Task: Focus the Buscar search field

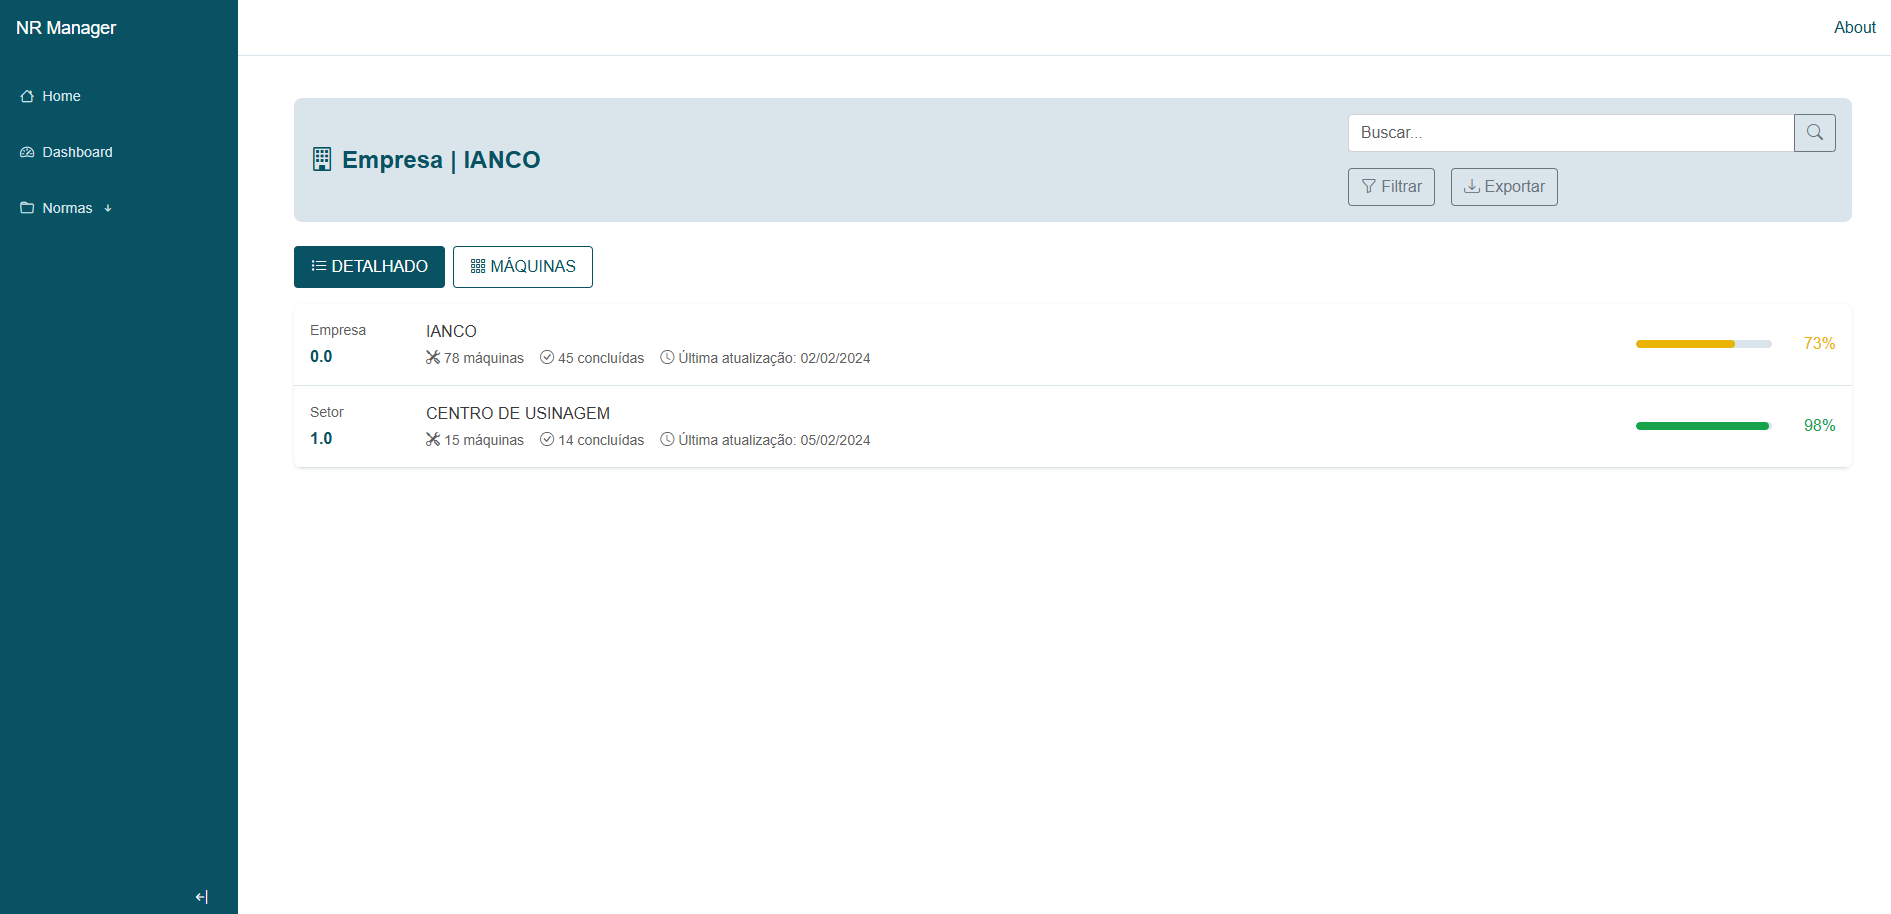Action: (1571, 133)
